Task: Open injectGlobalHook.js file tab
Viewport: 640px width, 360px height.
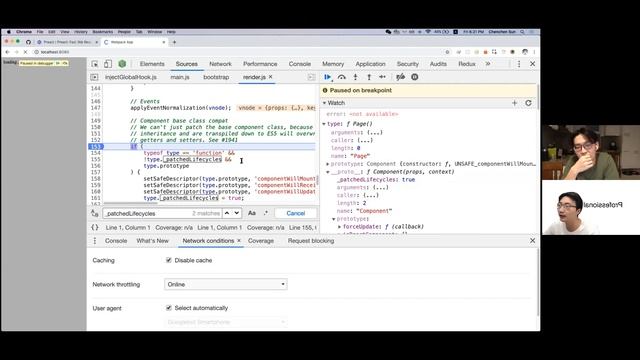Action: [x=131, y=77]
